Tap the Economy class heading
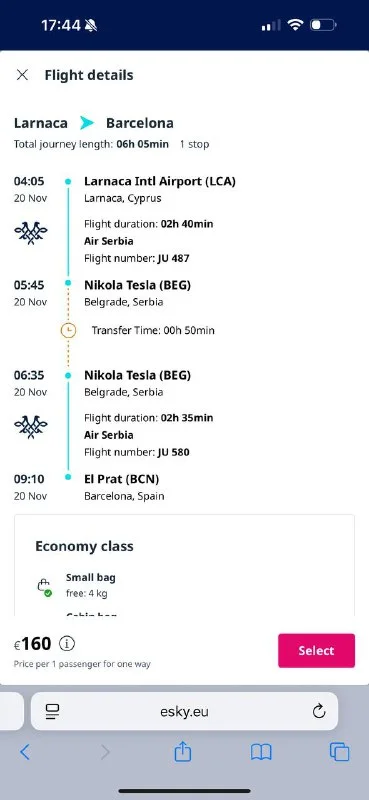The height and width of the screenshot is (800, 369). (84, 546)
